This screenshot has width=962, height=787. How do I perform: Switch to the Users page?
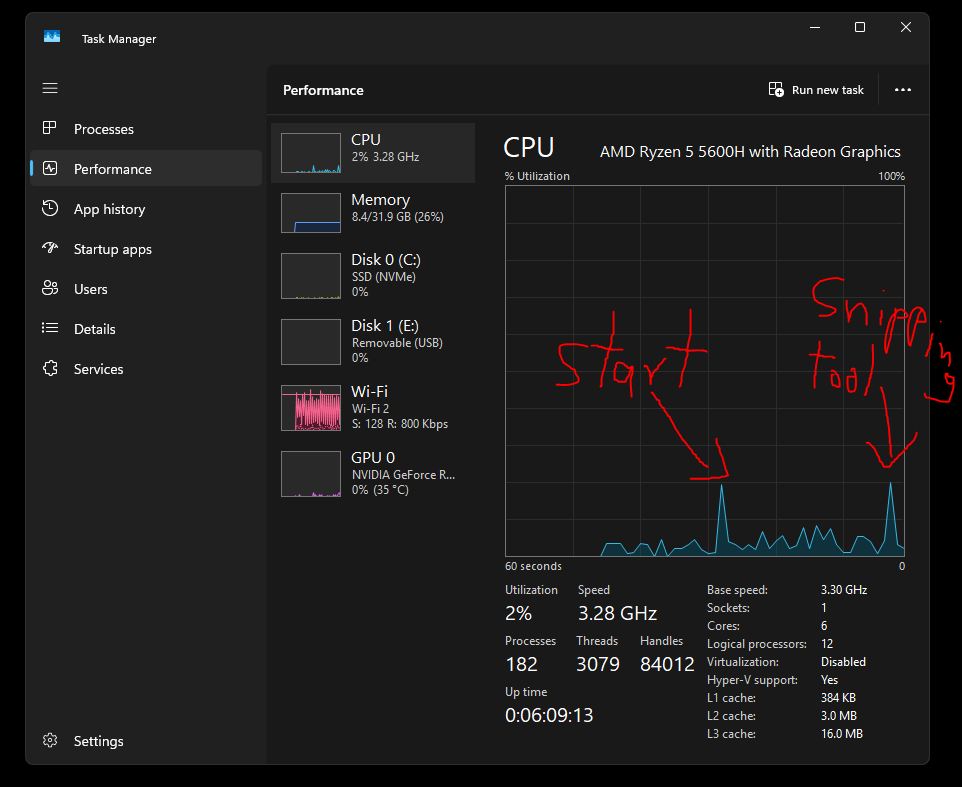pyautogui.click(x=91, y=289)
